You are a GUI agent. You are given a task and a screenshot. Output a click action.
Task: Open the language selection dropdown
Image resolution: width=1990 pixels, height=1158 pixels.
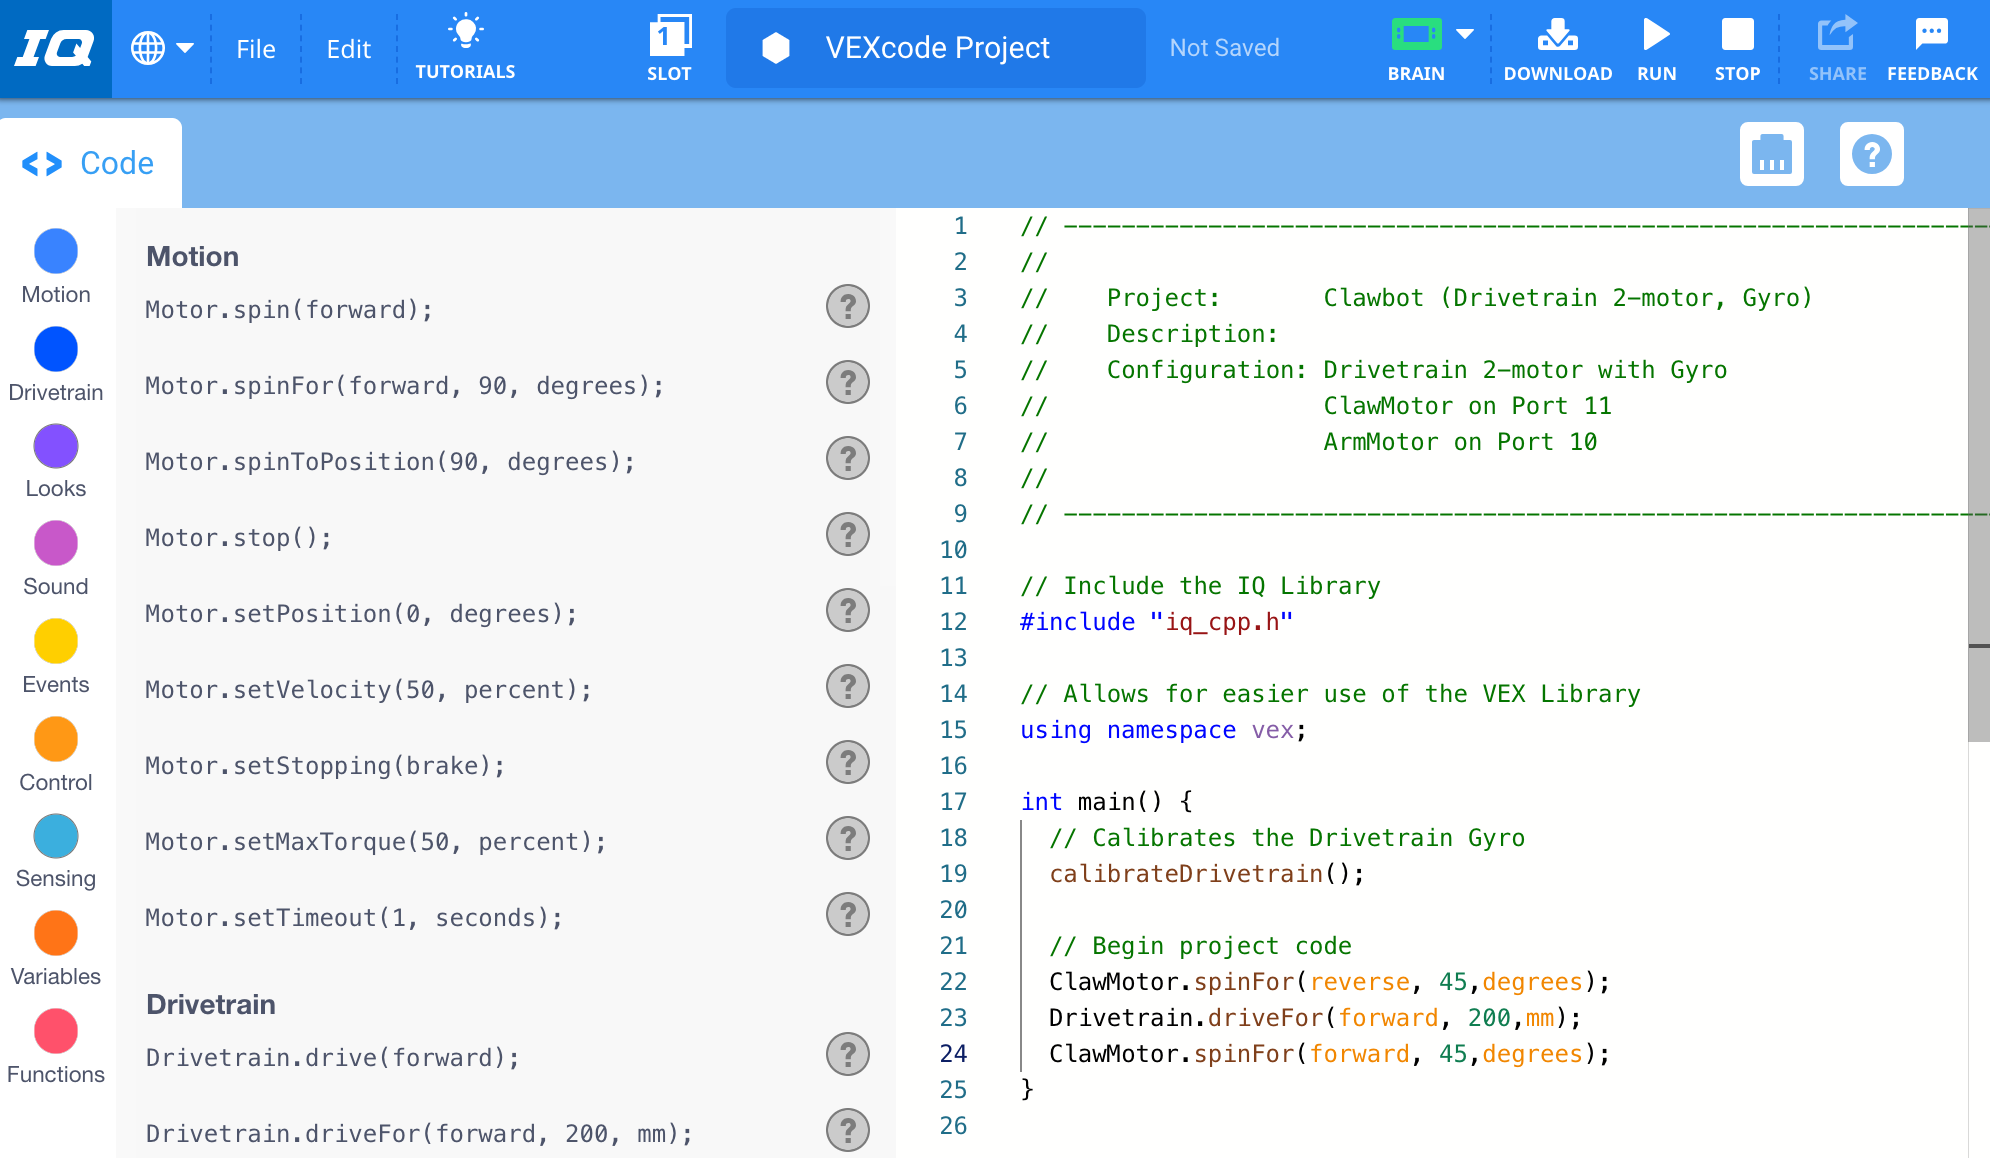(x=165, y=47)
